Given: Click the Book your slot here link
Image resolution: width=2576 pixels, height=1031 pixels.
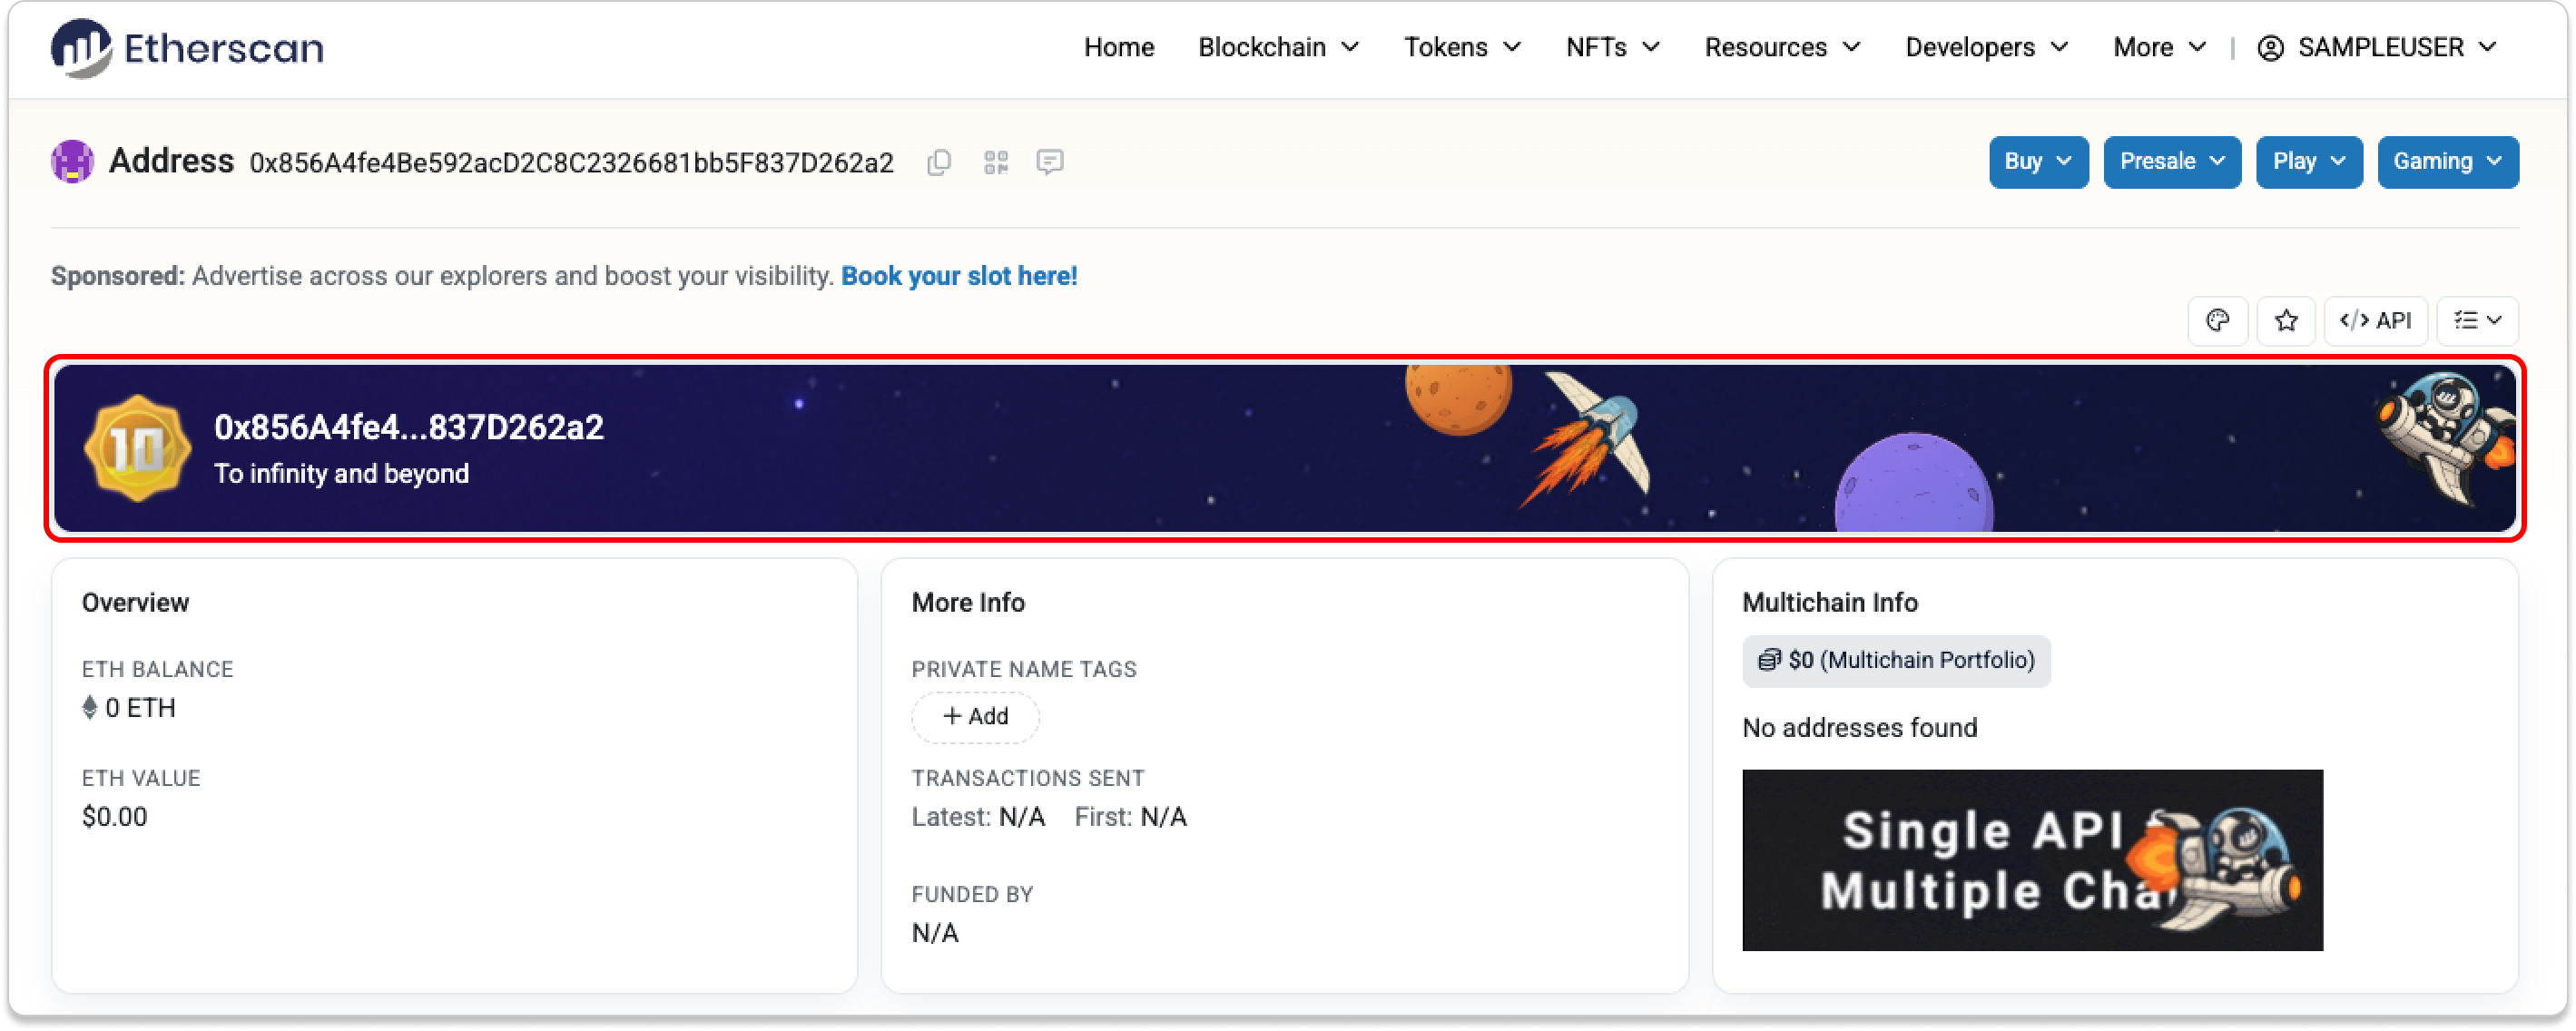Looking at the screenshot, I should click(959, 276).
